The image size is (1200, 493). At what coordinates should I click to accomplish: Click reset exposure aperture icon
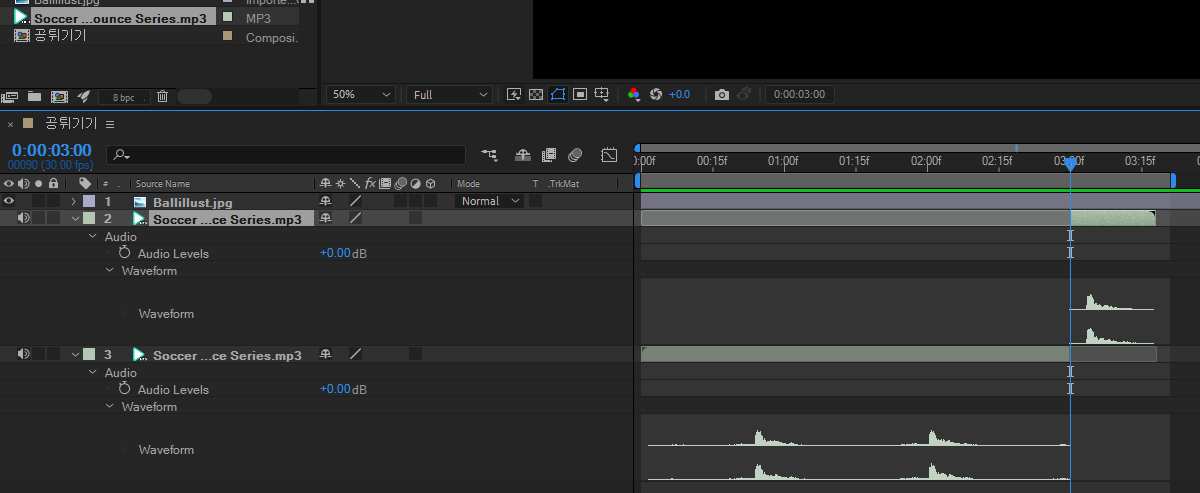(656, 94)
